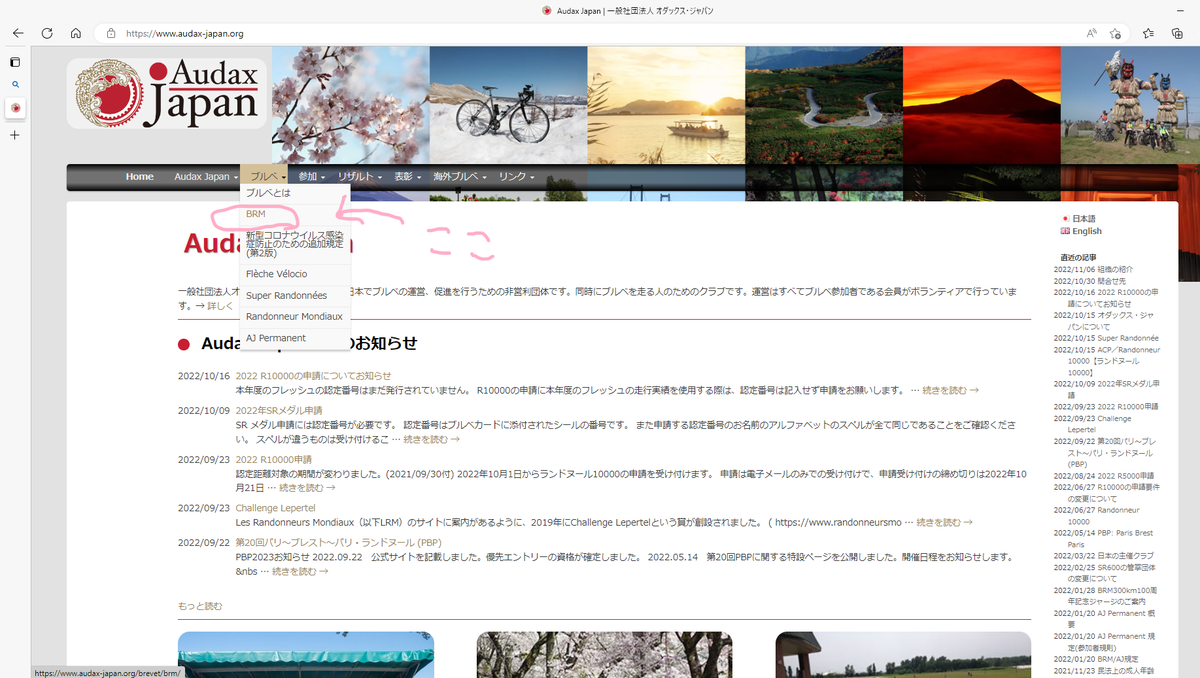Click the cherry blossom header photo
The image size is (1200, 678).
[x=350, y=105]
